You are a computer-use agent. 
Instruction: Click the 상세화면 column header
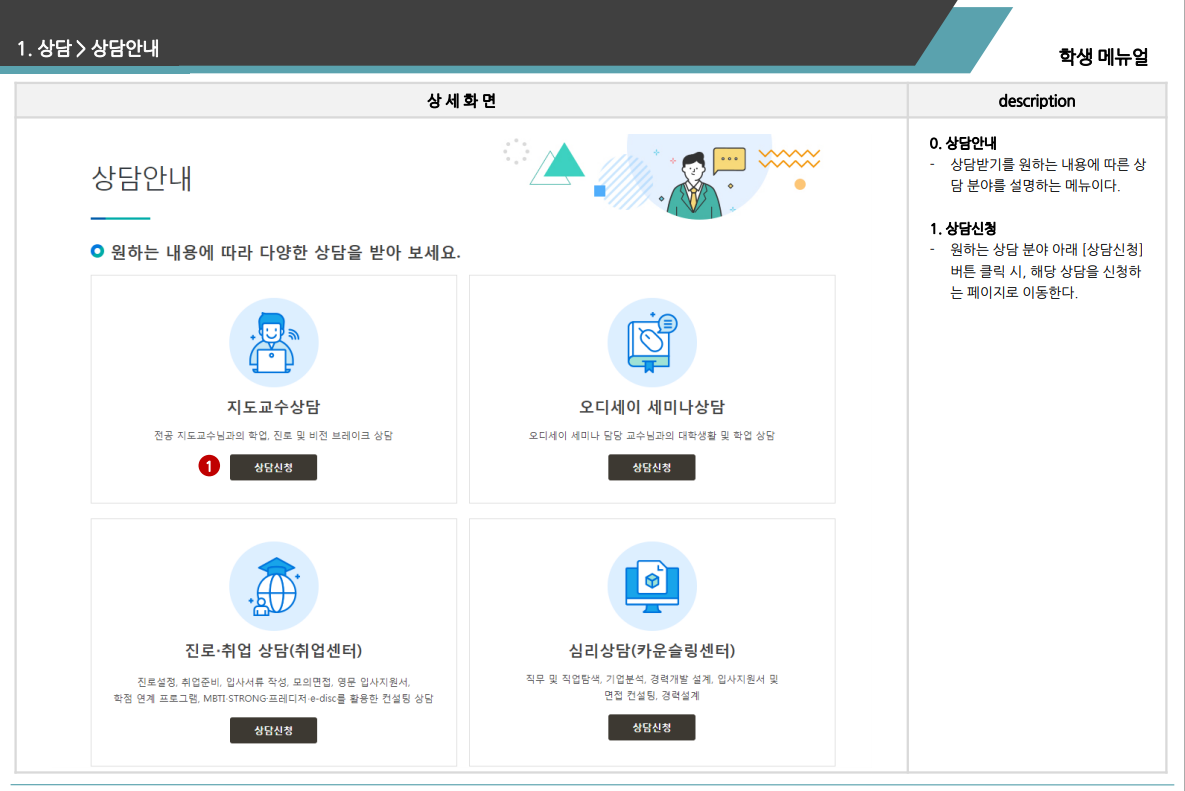click(x=461, y=100)
